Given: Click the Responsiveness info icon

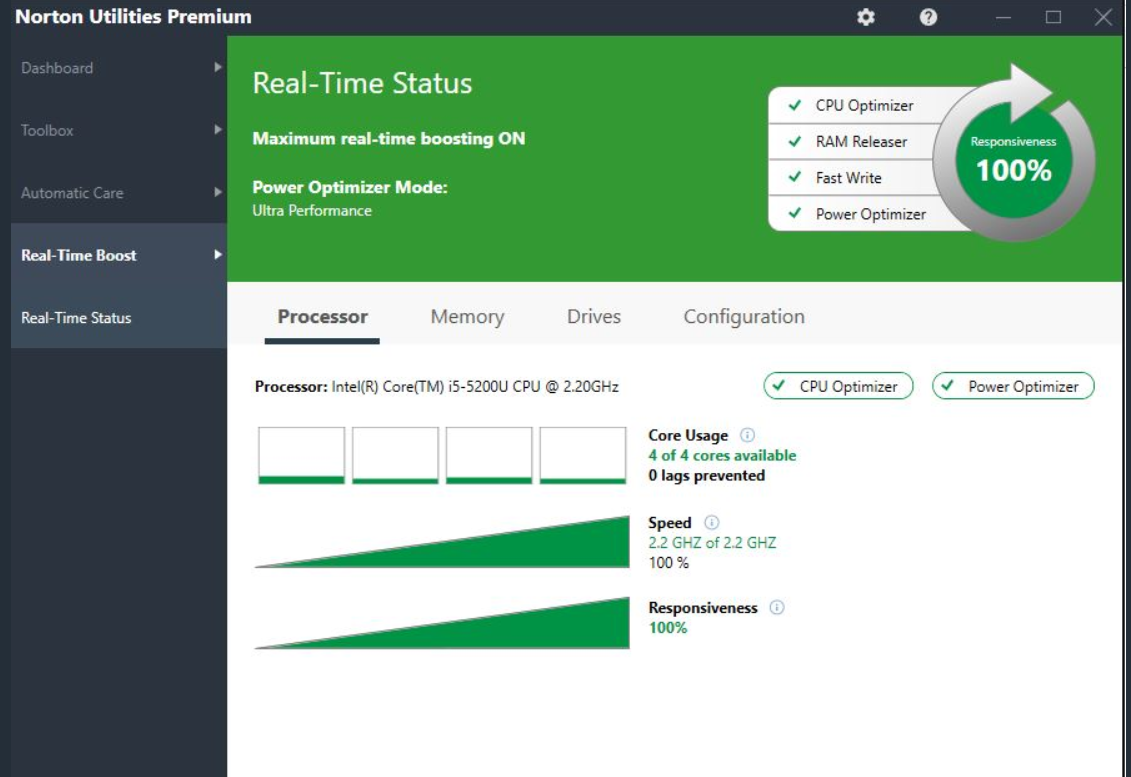Looking at the screenshot, I should click(x=777, y=607).
